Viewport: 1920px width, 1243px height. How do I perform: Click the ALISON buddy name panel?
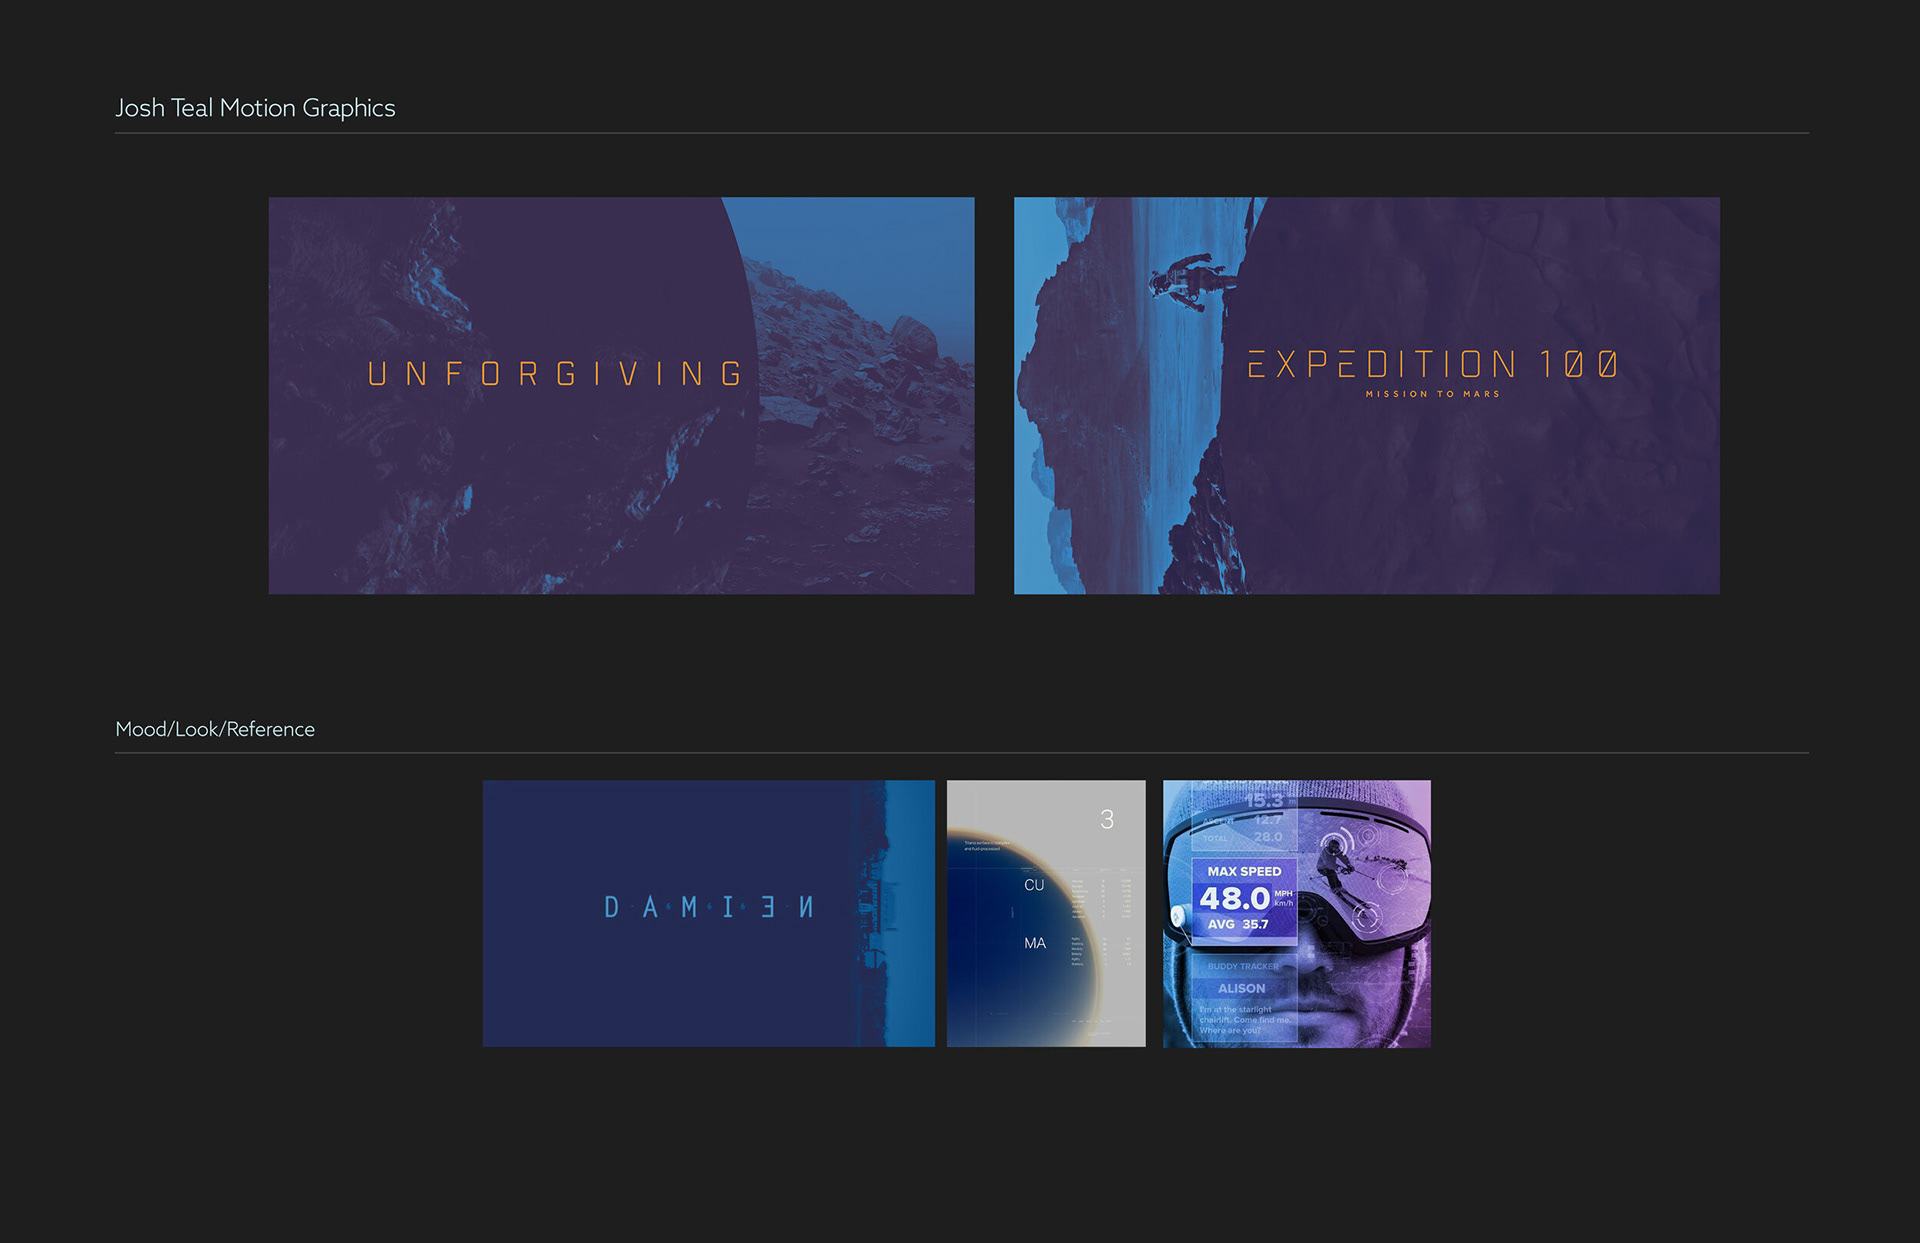[x=1241, y=988]
